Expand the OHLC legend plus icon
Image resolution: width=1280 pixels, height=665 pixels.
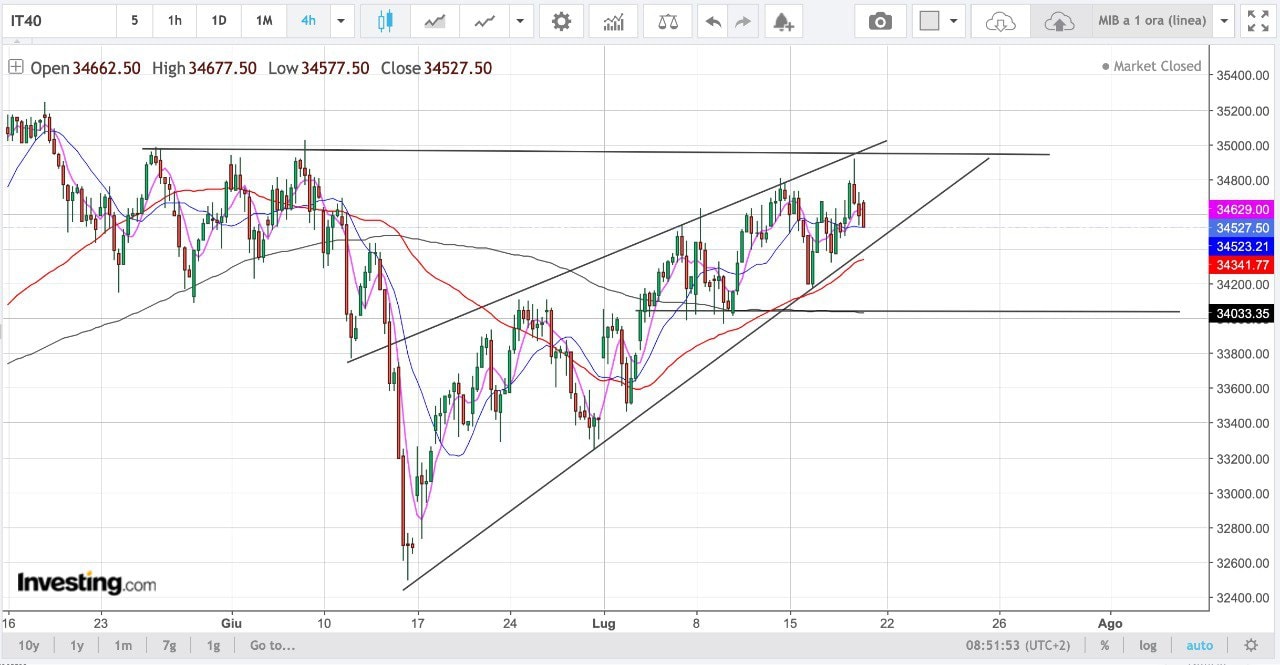pos(15,67)
